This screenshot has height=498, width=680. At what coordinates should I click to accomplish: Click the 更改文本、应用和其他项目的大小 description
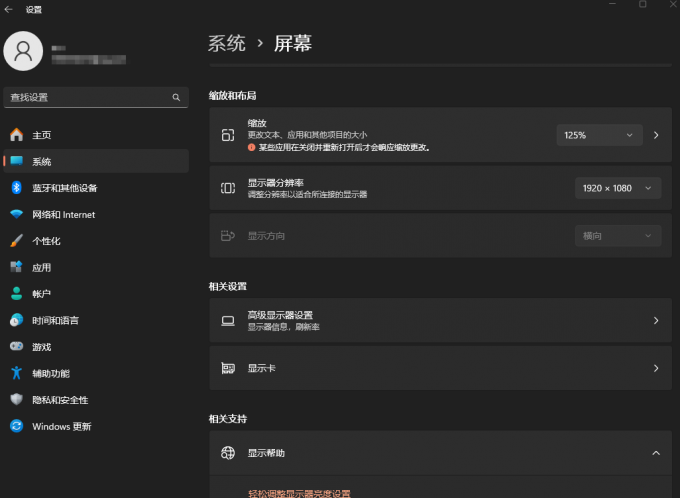coord(307,135)
